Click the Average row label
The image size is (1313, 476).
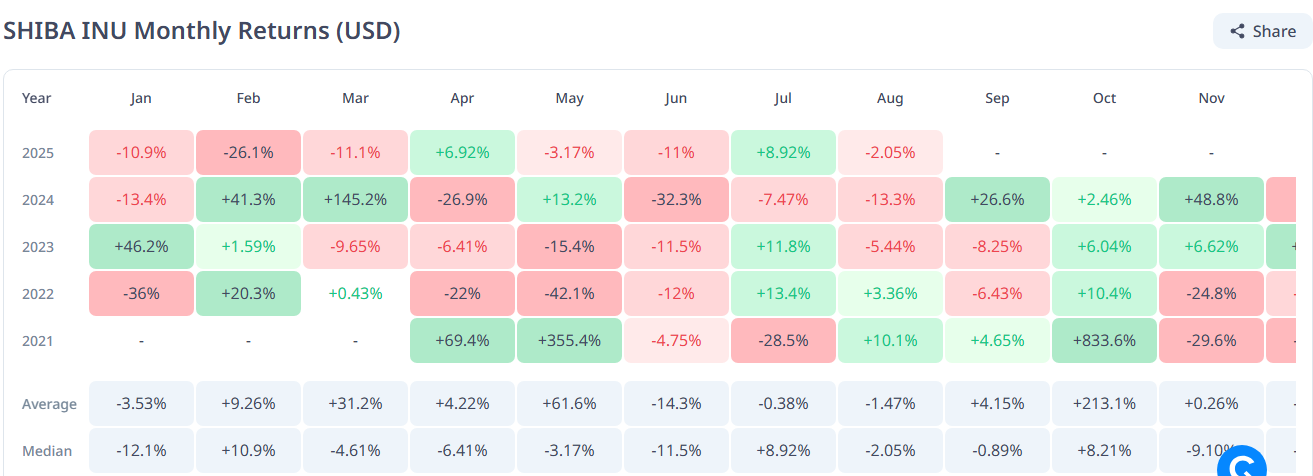(49, 404)
